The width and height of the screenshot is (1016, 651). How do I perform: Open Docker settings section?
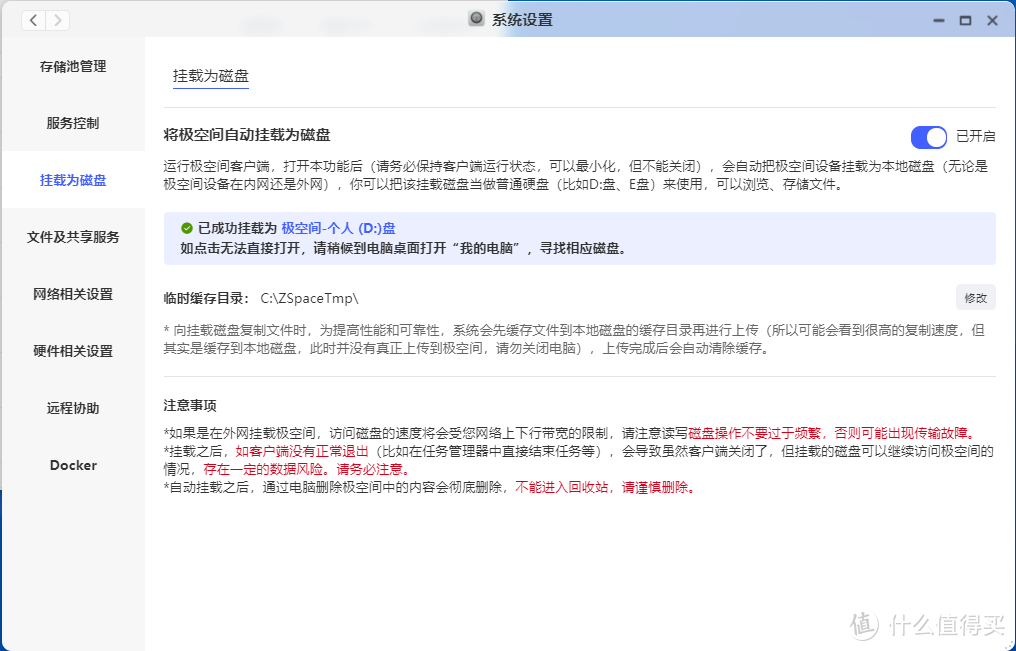[73, 465]
